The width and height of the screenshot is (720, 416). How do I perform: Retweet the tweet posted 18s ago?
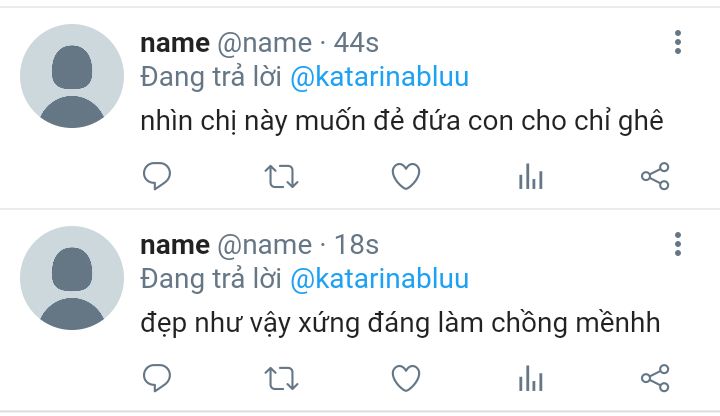281,379
